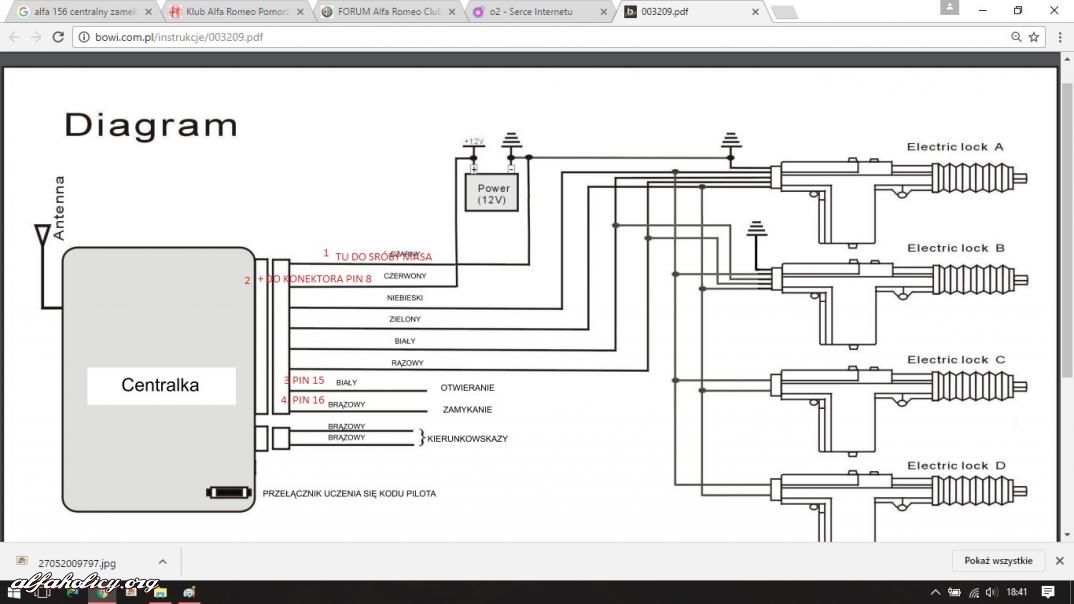The height and width of the screenshot is (604, 1074).
Task: Open the Chrome profile icon
Action: [949, 8]
